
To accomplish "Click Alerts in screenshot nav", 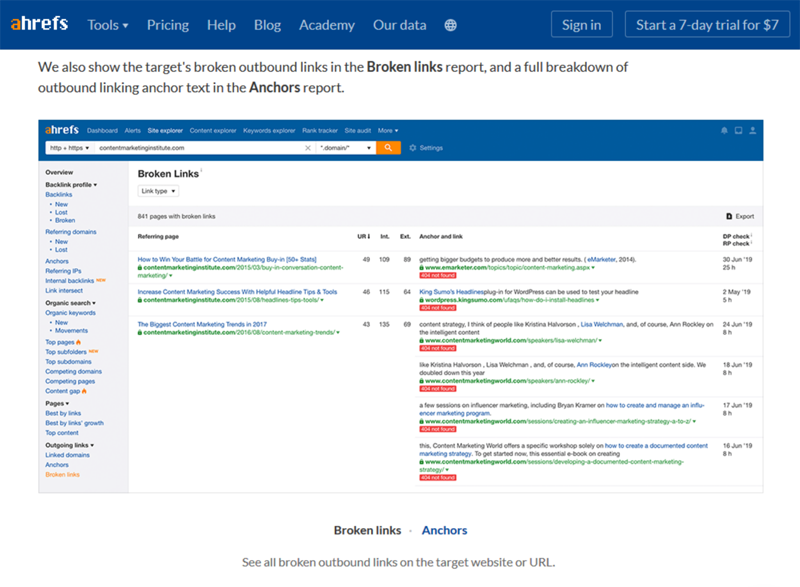I will pos(133,131).
